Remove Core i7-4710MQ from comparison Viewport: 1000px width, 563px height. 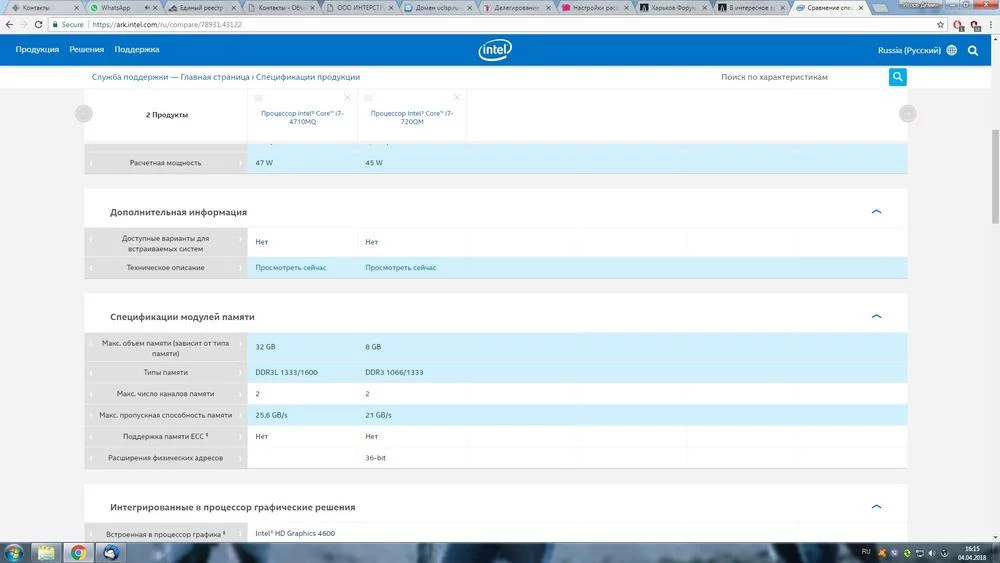[x=348, y=97]
